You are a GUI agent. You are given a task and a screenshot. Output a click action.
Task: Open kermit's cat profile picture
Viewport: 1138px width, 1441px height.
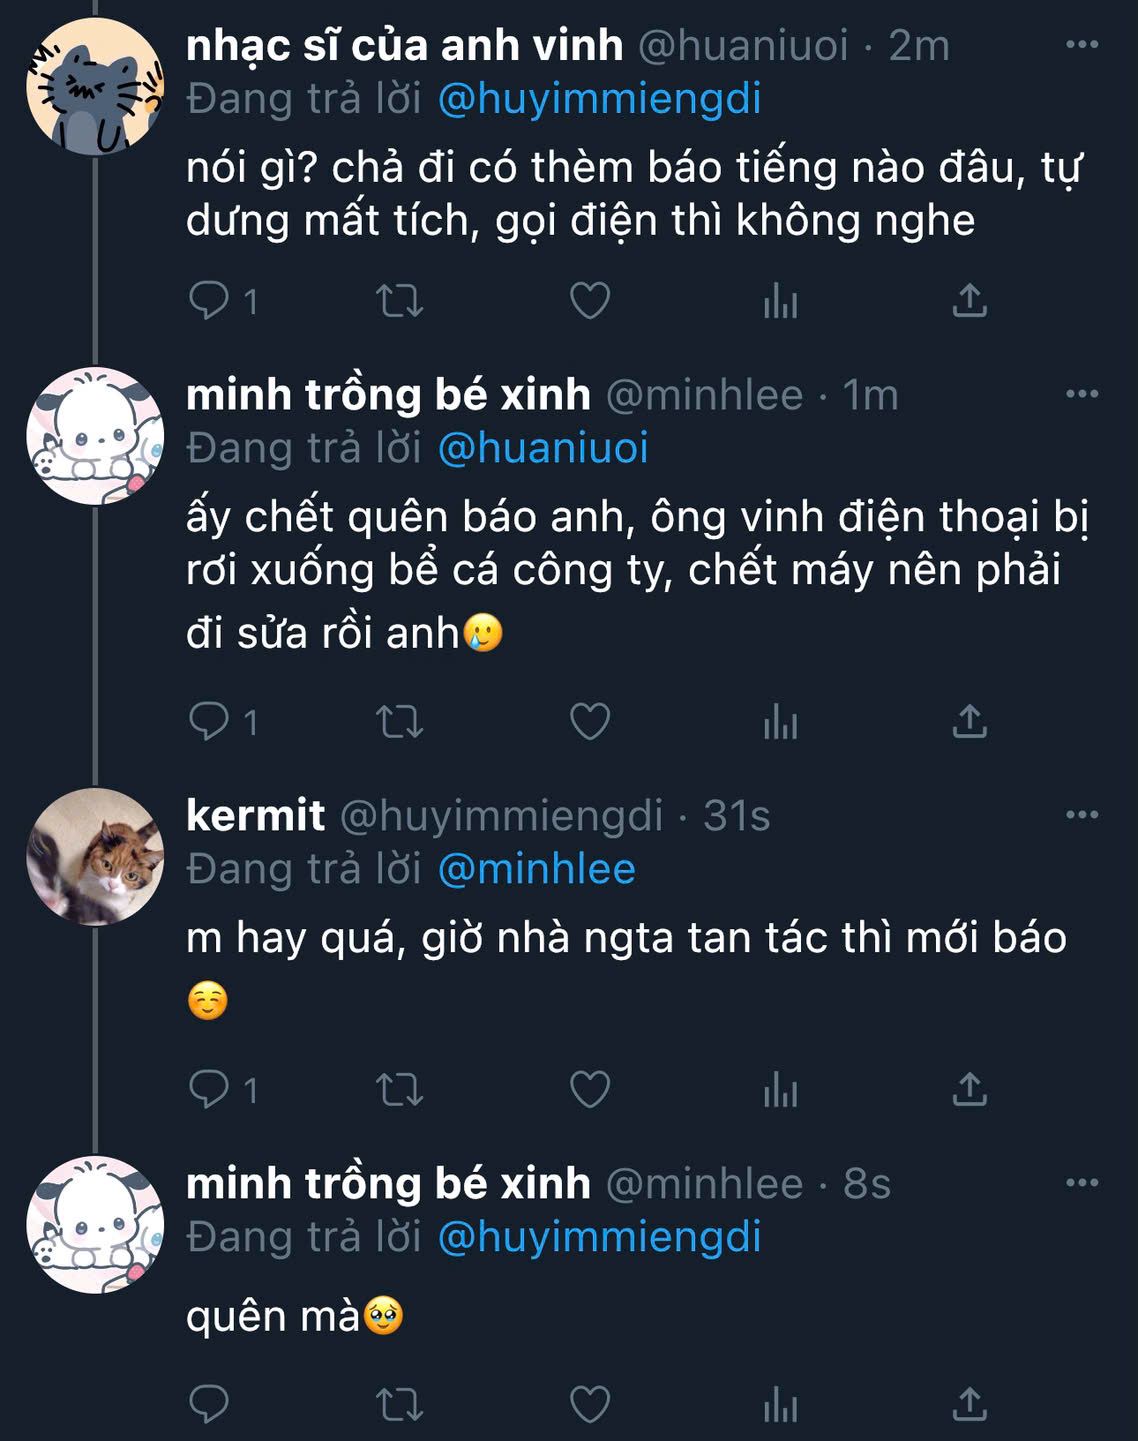95,856
